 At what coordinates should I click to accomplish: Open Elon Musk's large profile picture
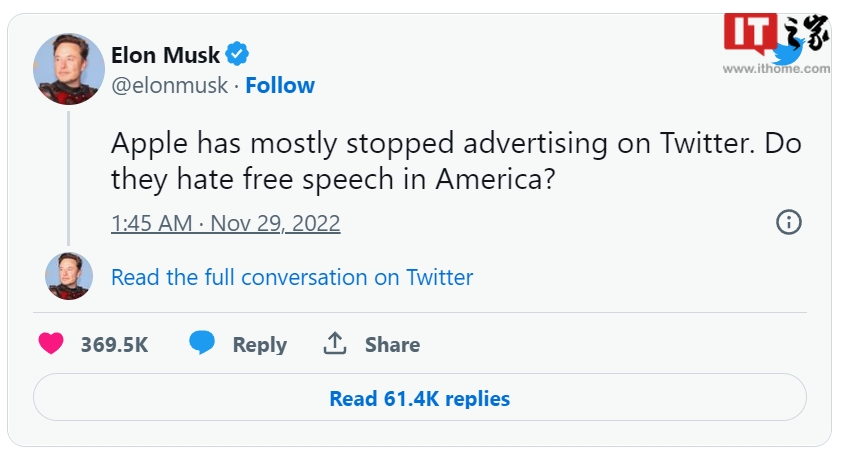click(69, 69)
